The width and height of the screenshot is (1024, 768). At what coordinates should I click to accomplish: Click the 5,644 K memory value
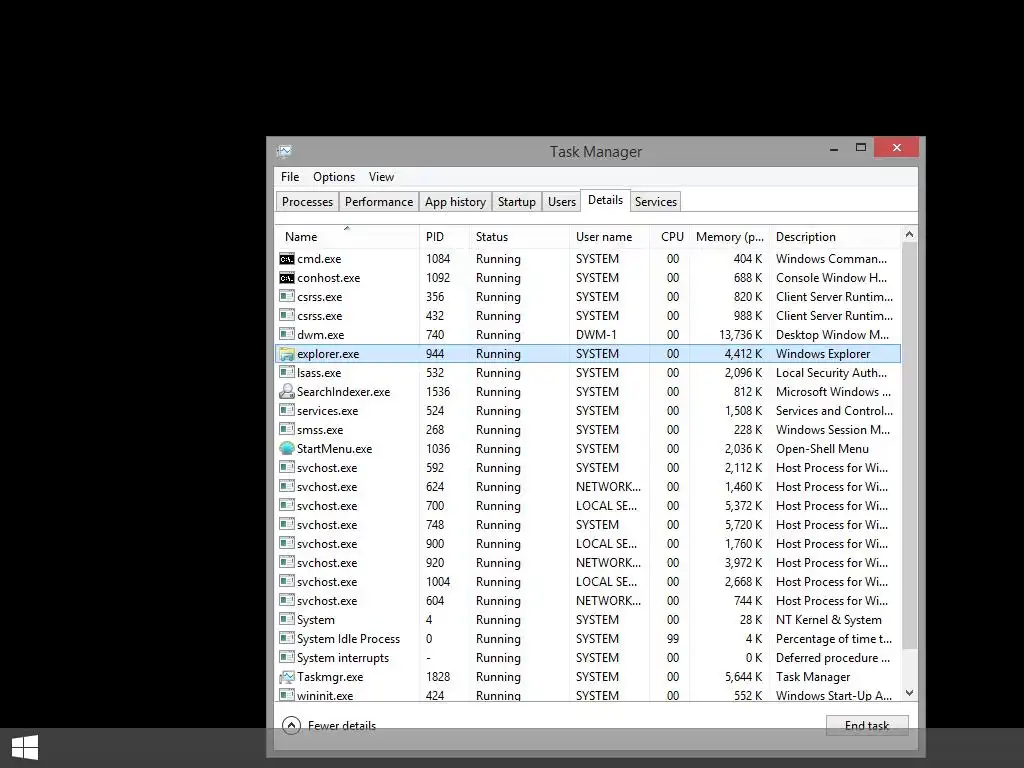tap(743, 677)
